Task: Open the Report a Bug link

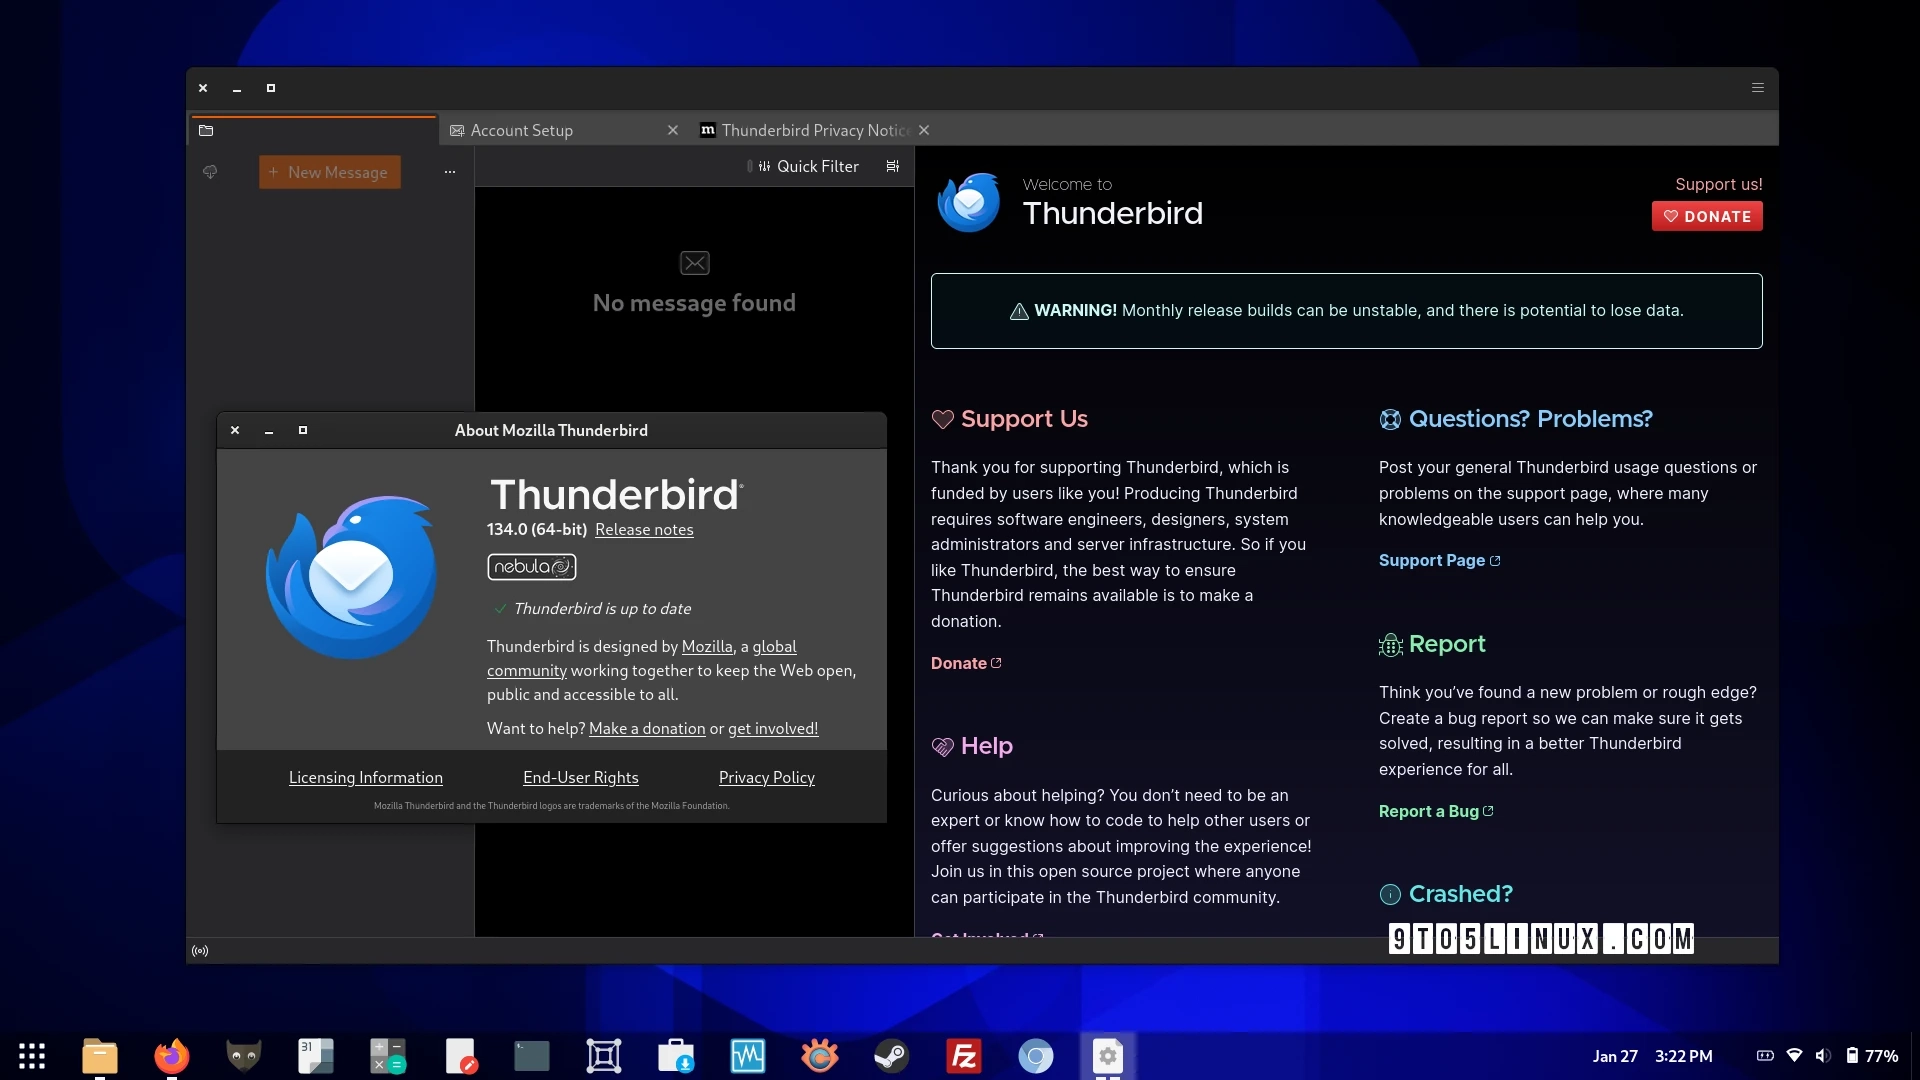Action: (x=1436, y=811)
